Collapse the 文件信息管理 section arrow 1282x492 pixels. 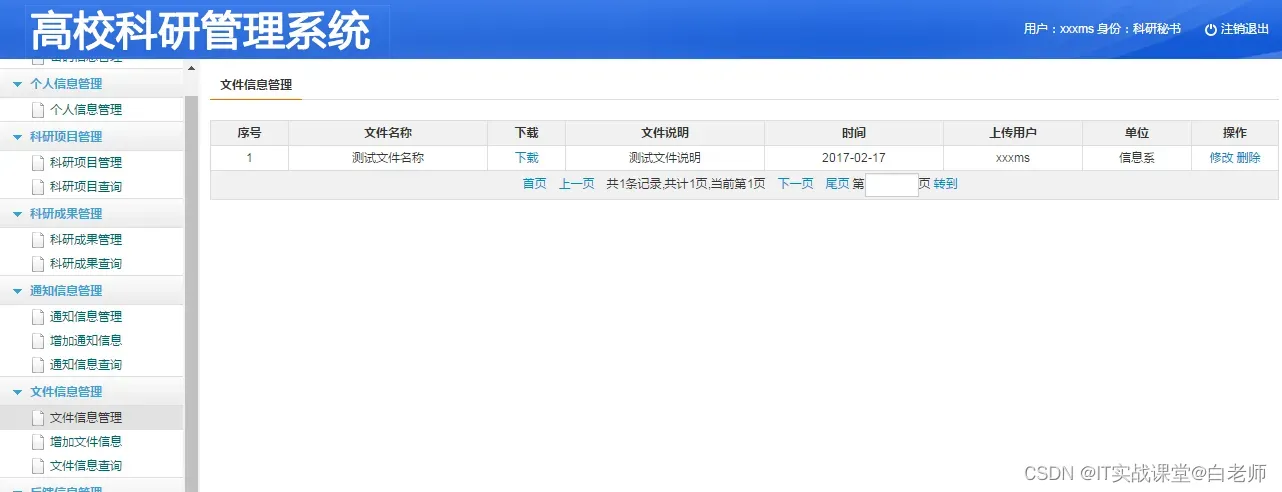tap(17, 393)
